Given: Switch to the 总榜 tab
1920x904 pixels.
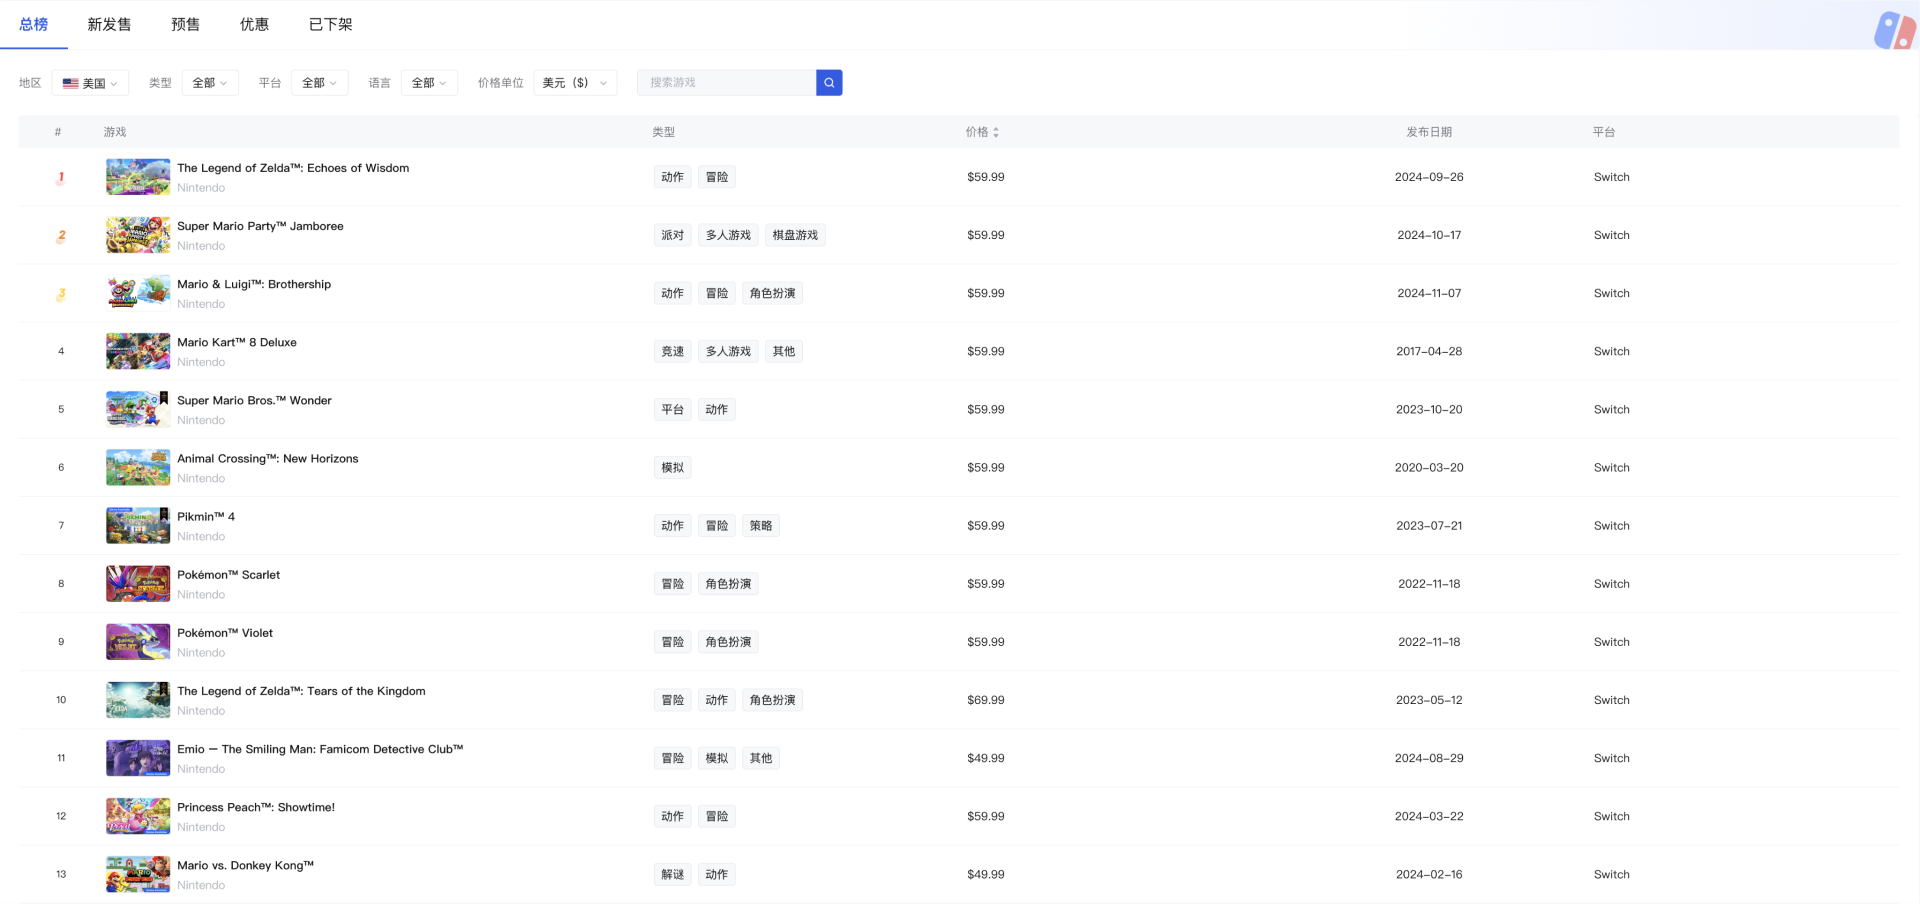Looking at the screenshot, I should (x=34, y=24).
